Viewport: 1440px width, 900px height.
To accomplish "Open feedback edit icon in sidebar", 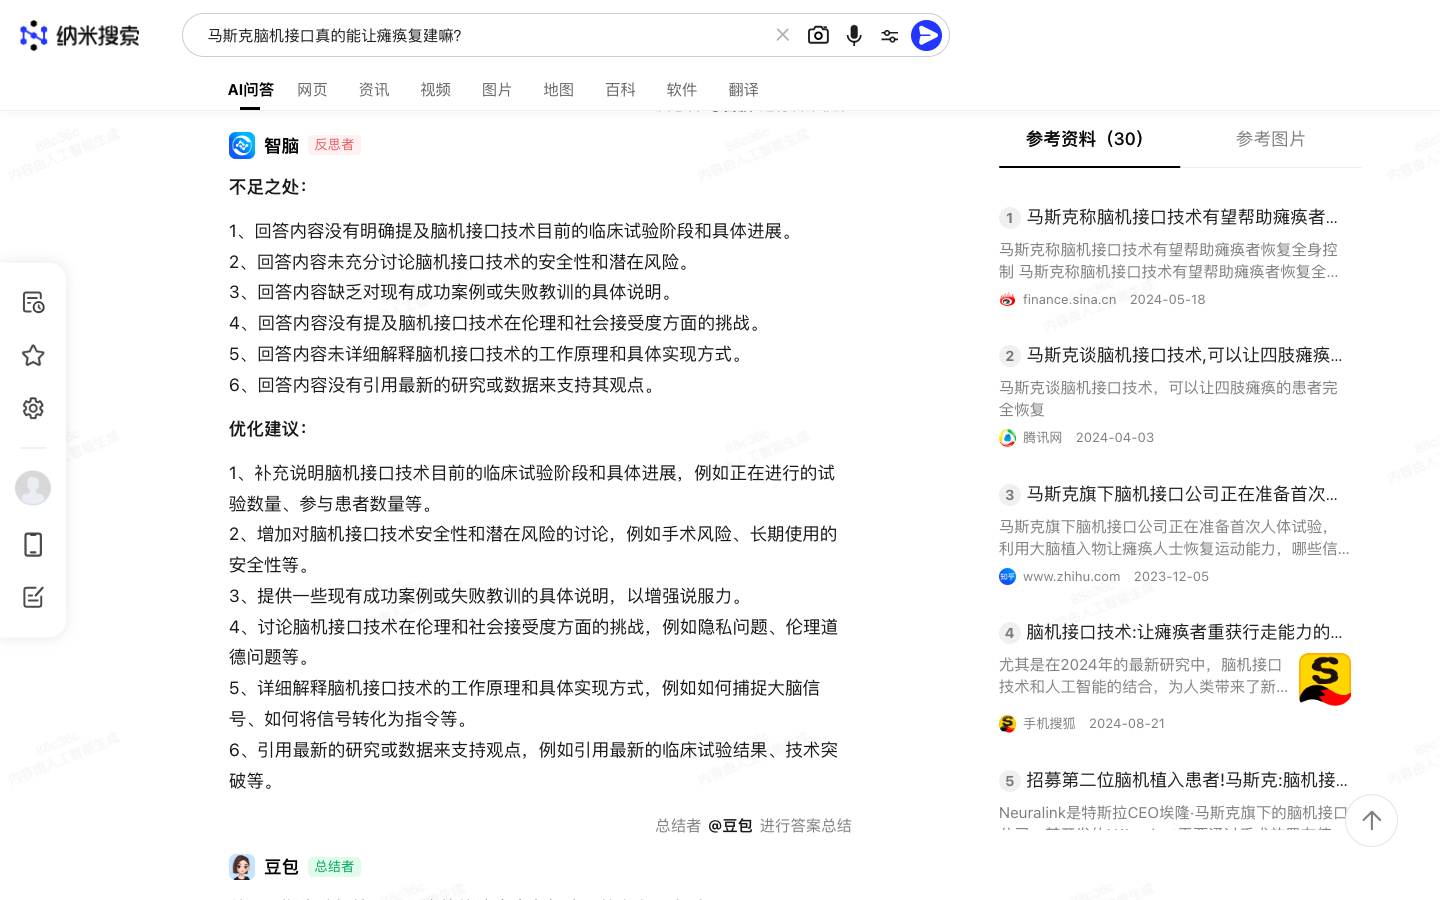I will (x=33, y=597).
